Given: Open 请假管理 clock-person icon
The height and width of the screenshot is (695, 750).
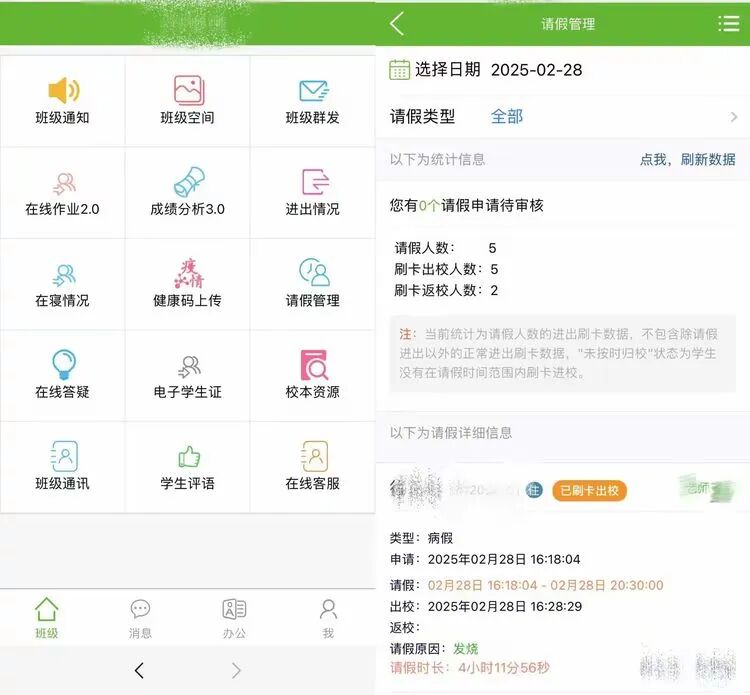Looking at the screenshot, I should (314, 272).
